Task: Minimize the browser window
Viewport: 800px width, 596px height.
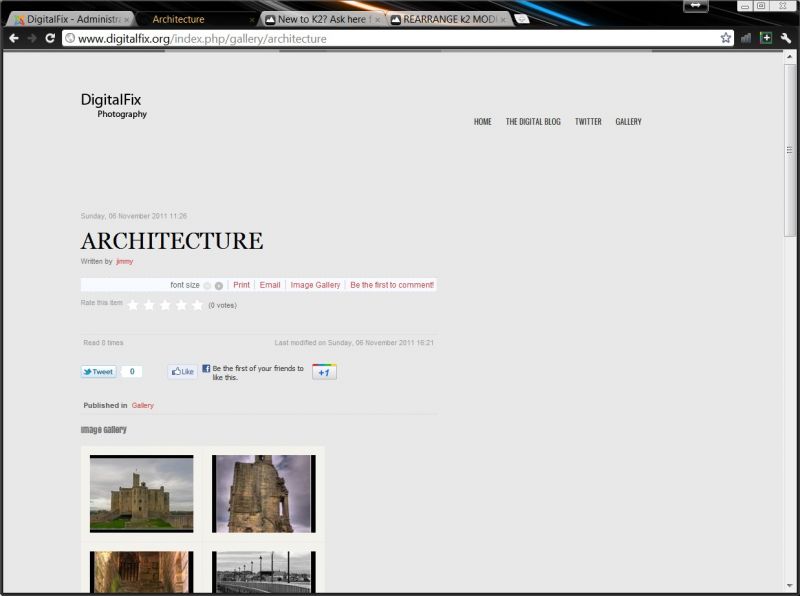Action: 745,6
